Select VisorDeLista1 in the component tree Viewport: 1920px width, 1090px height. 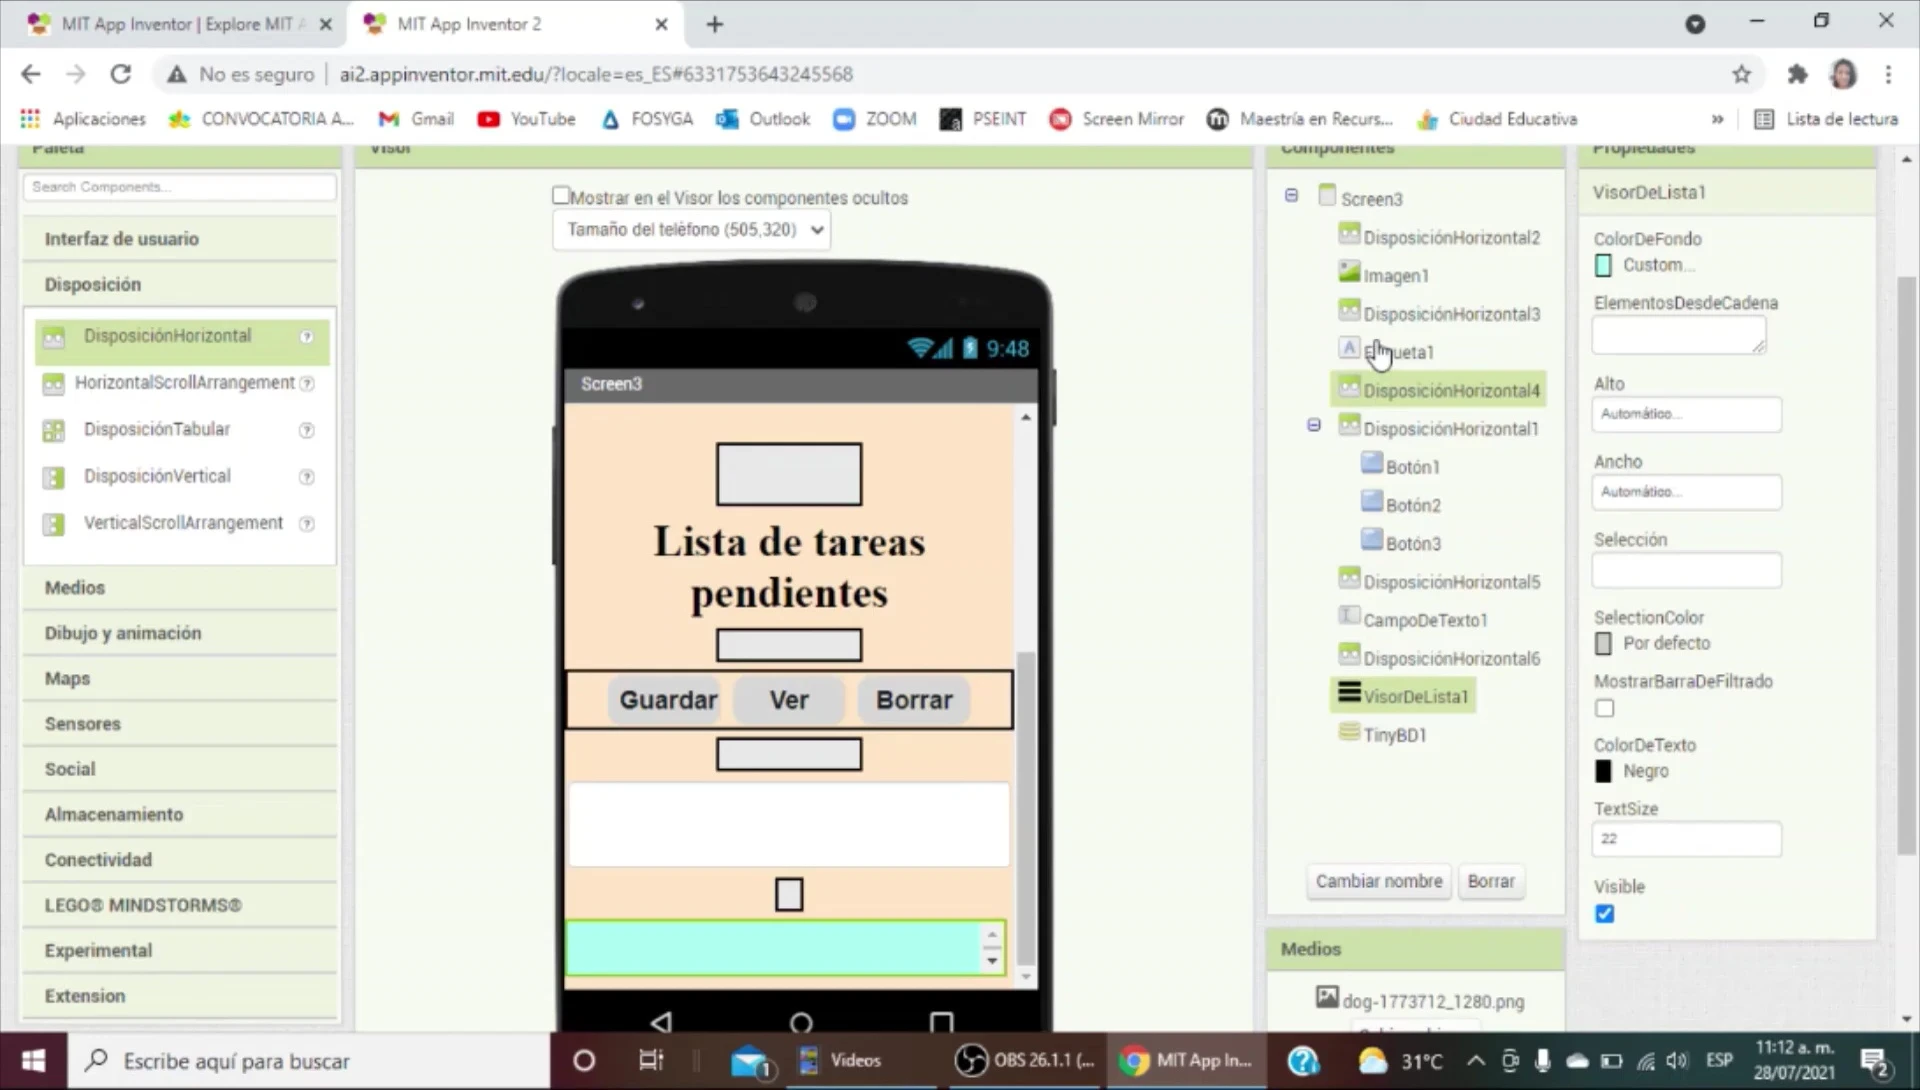pos(1415,697)
